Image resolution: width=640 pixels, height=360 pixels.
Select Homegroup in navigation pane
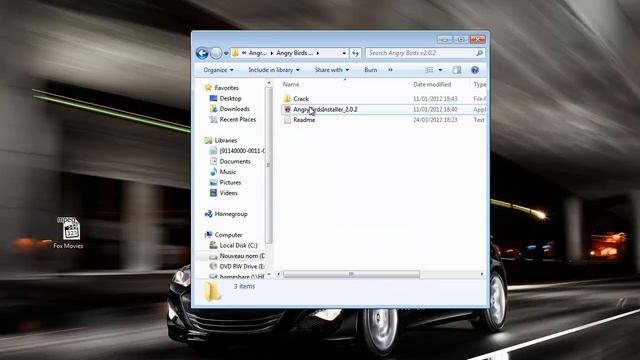pos(231,214)
